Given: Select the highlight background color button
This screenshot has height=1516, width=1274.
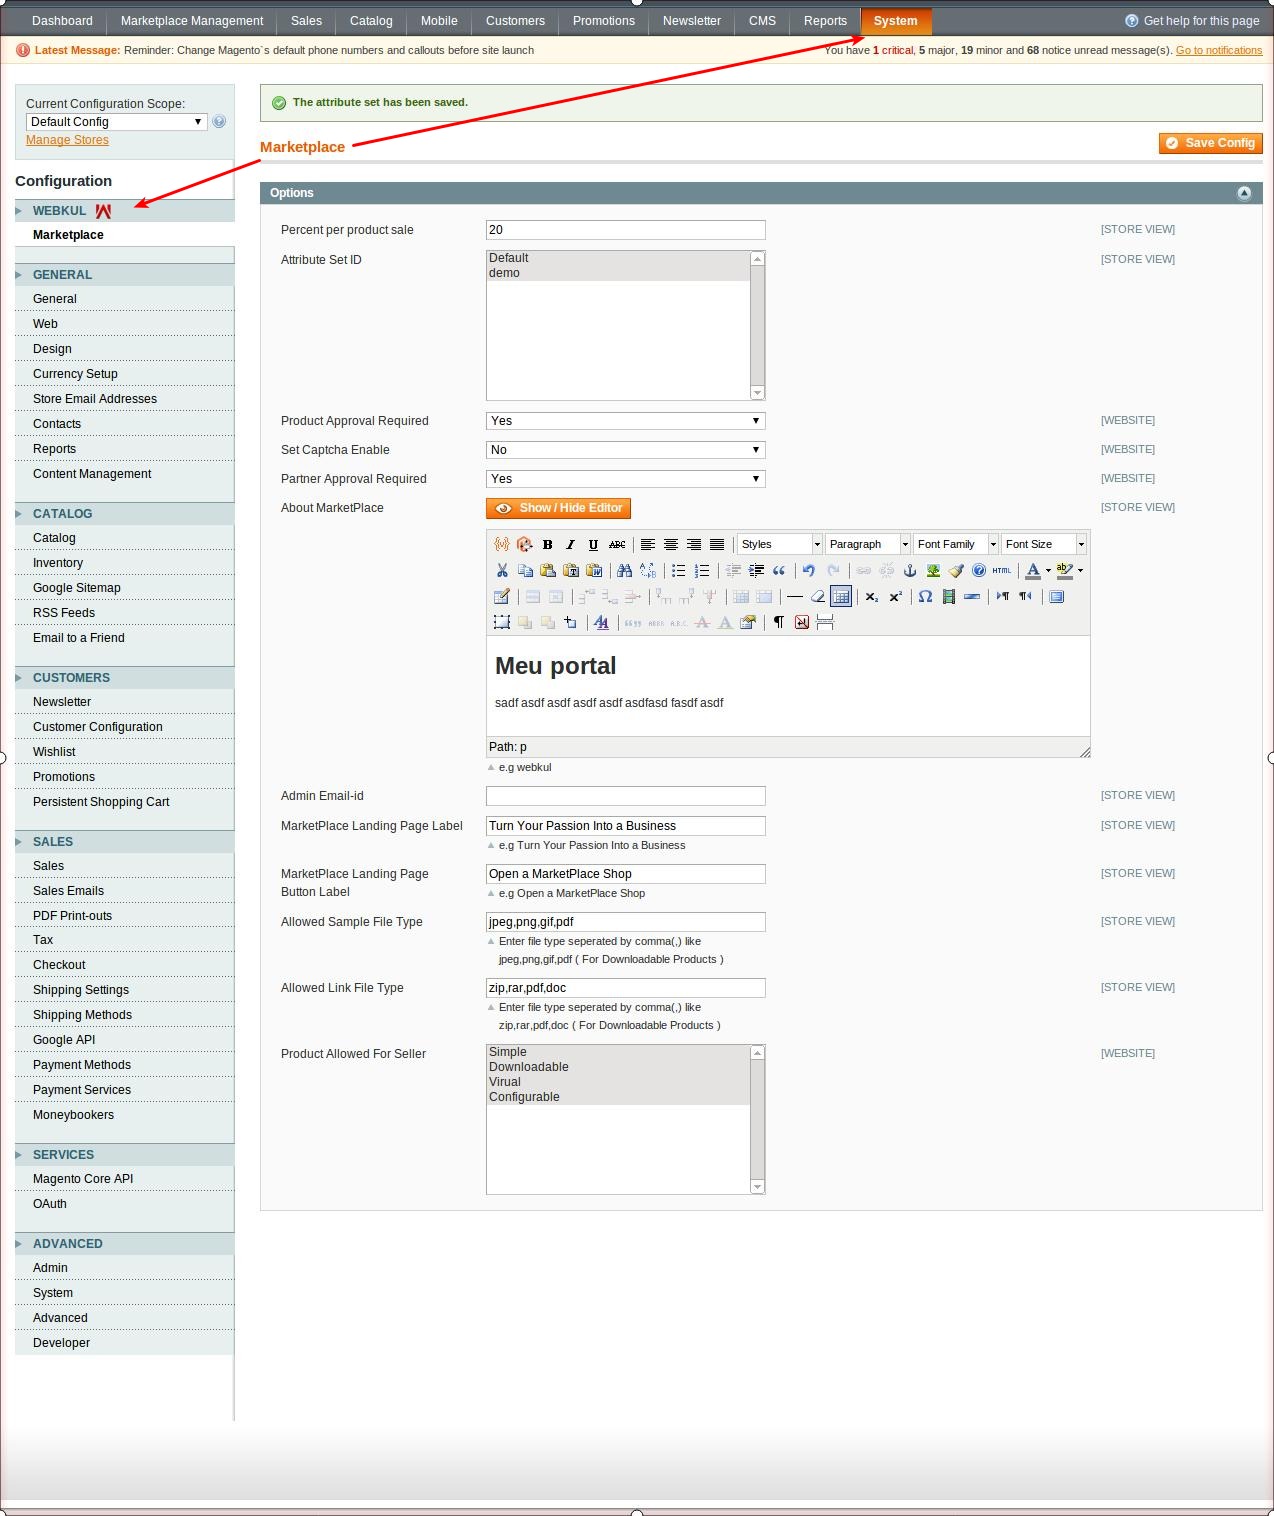Looking at the screenshot, I should pos(1064,570).
